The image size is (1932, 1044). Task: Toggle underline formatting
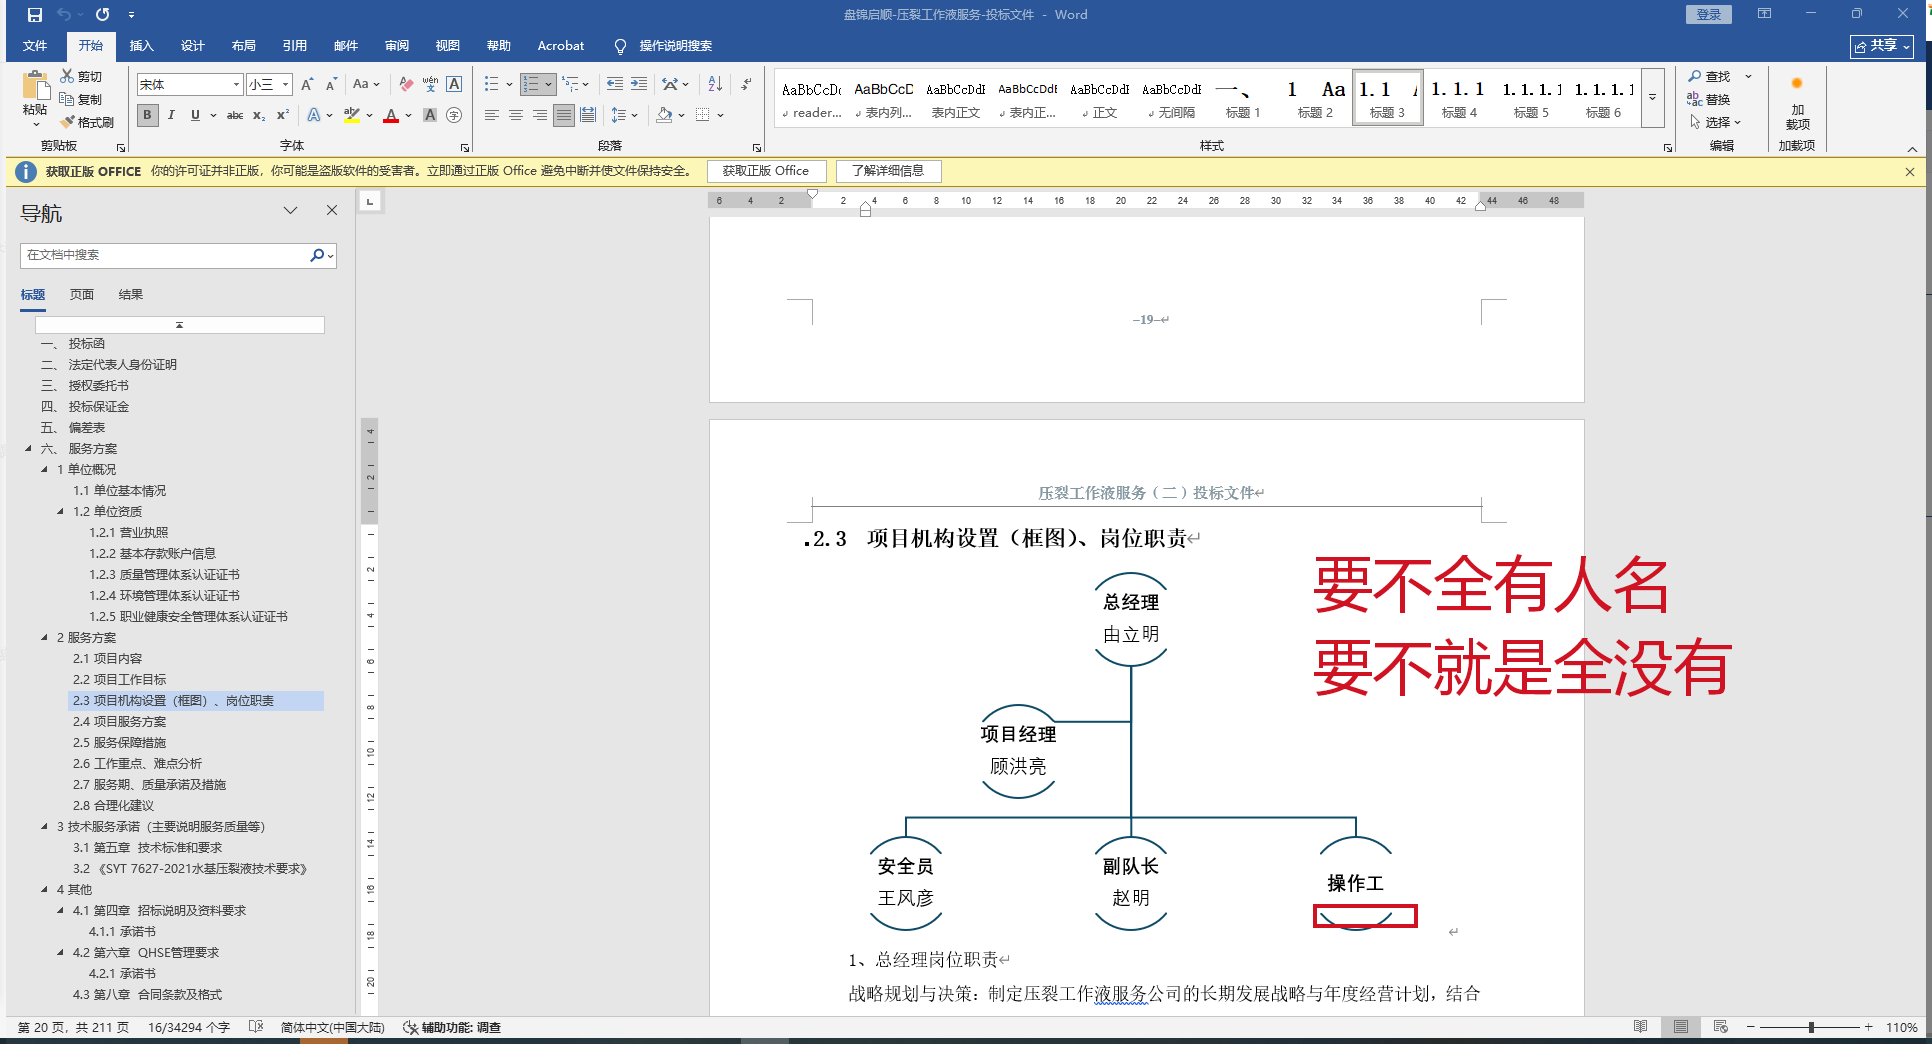pos(195,115)
